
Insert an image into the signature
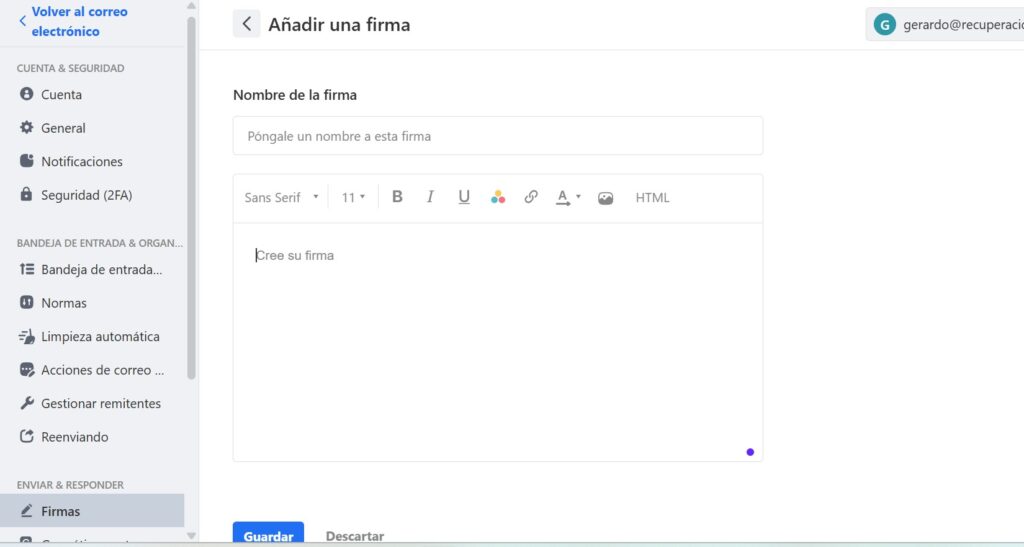[605, 198]
